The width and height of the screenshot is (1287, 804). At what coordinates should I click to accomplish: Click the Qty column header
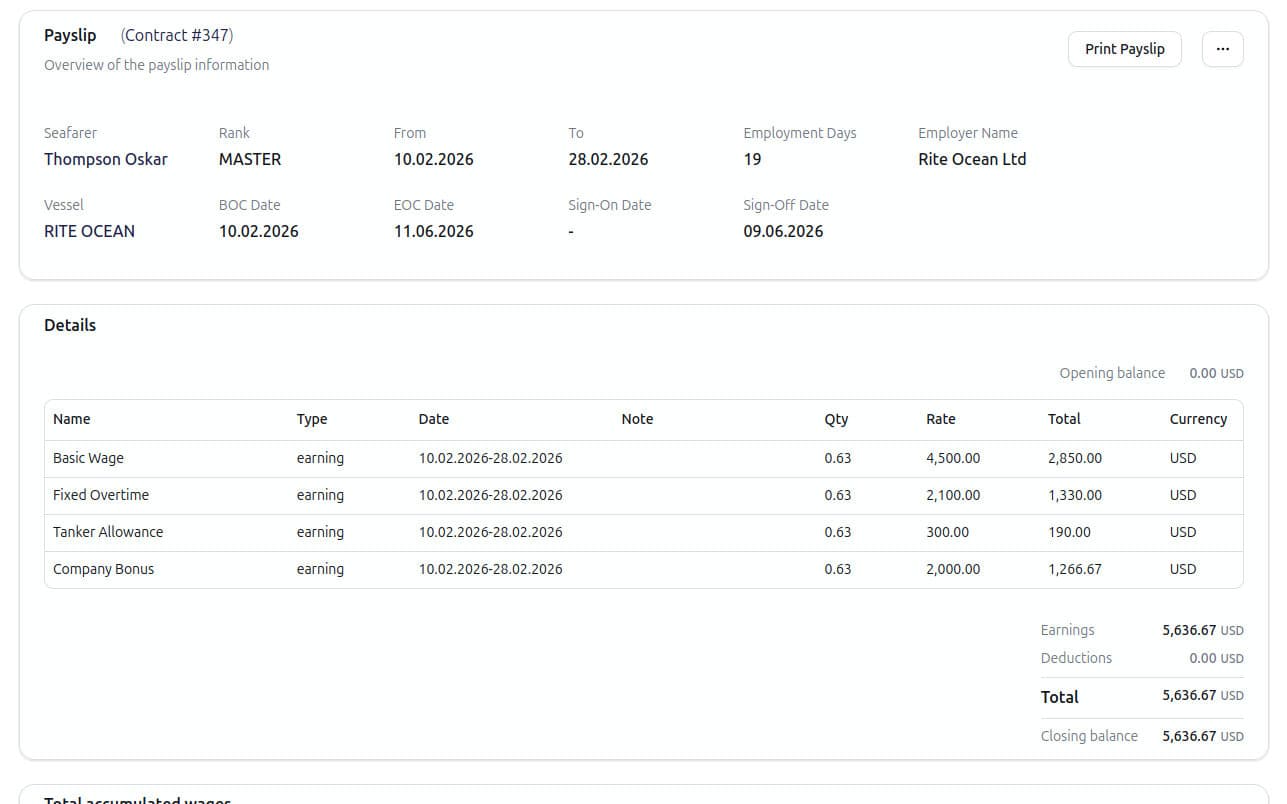coord(836,419)
